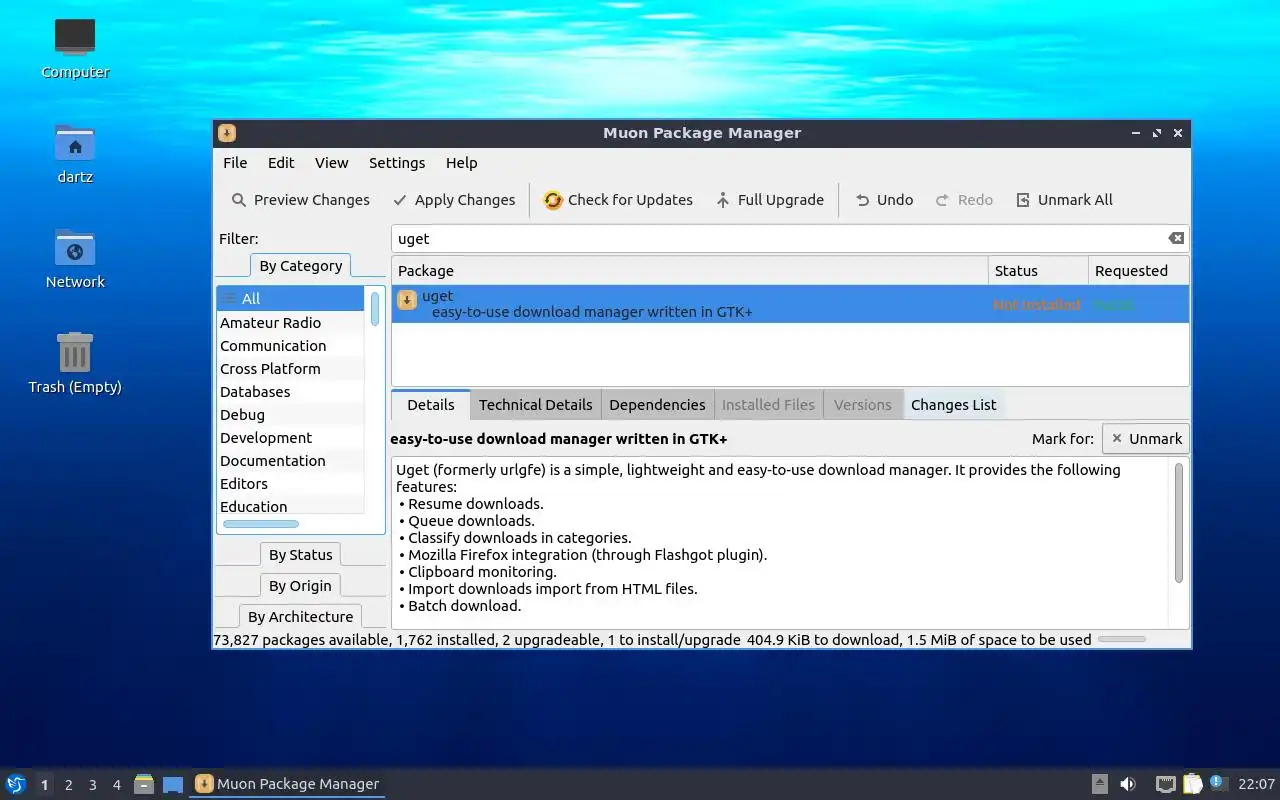Viewport: 1280px width, 800px height.
Task: Click the Unmark button for uget
Action: pyautogui.click(x=1145, y=439)
